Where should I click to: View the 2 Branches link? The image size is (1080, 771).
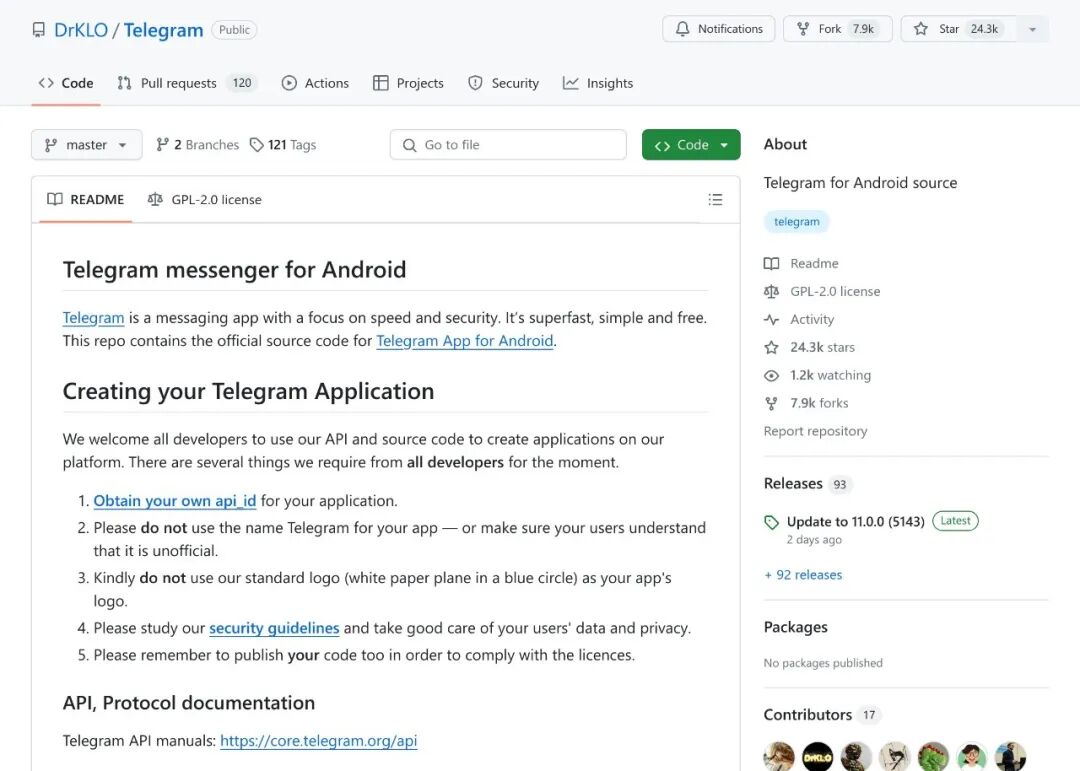click(197, 145)
